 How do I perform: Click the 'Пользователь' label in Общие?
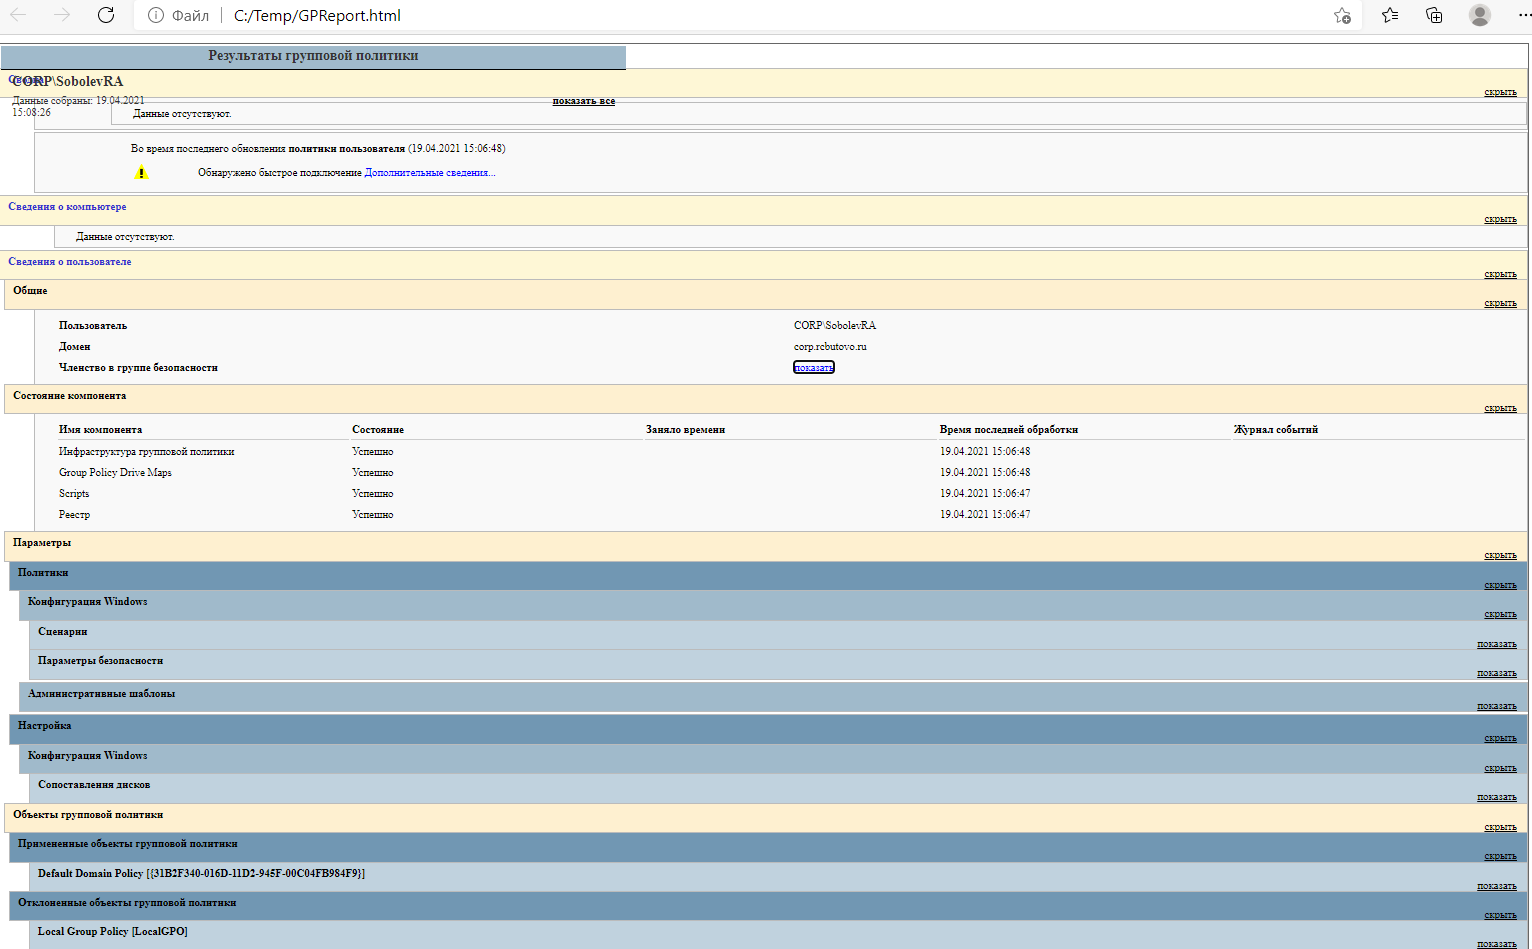click(x=93, y=326)
